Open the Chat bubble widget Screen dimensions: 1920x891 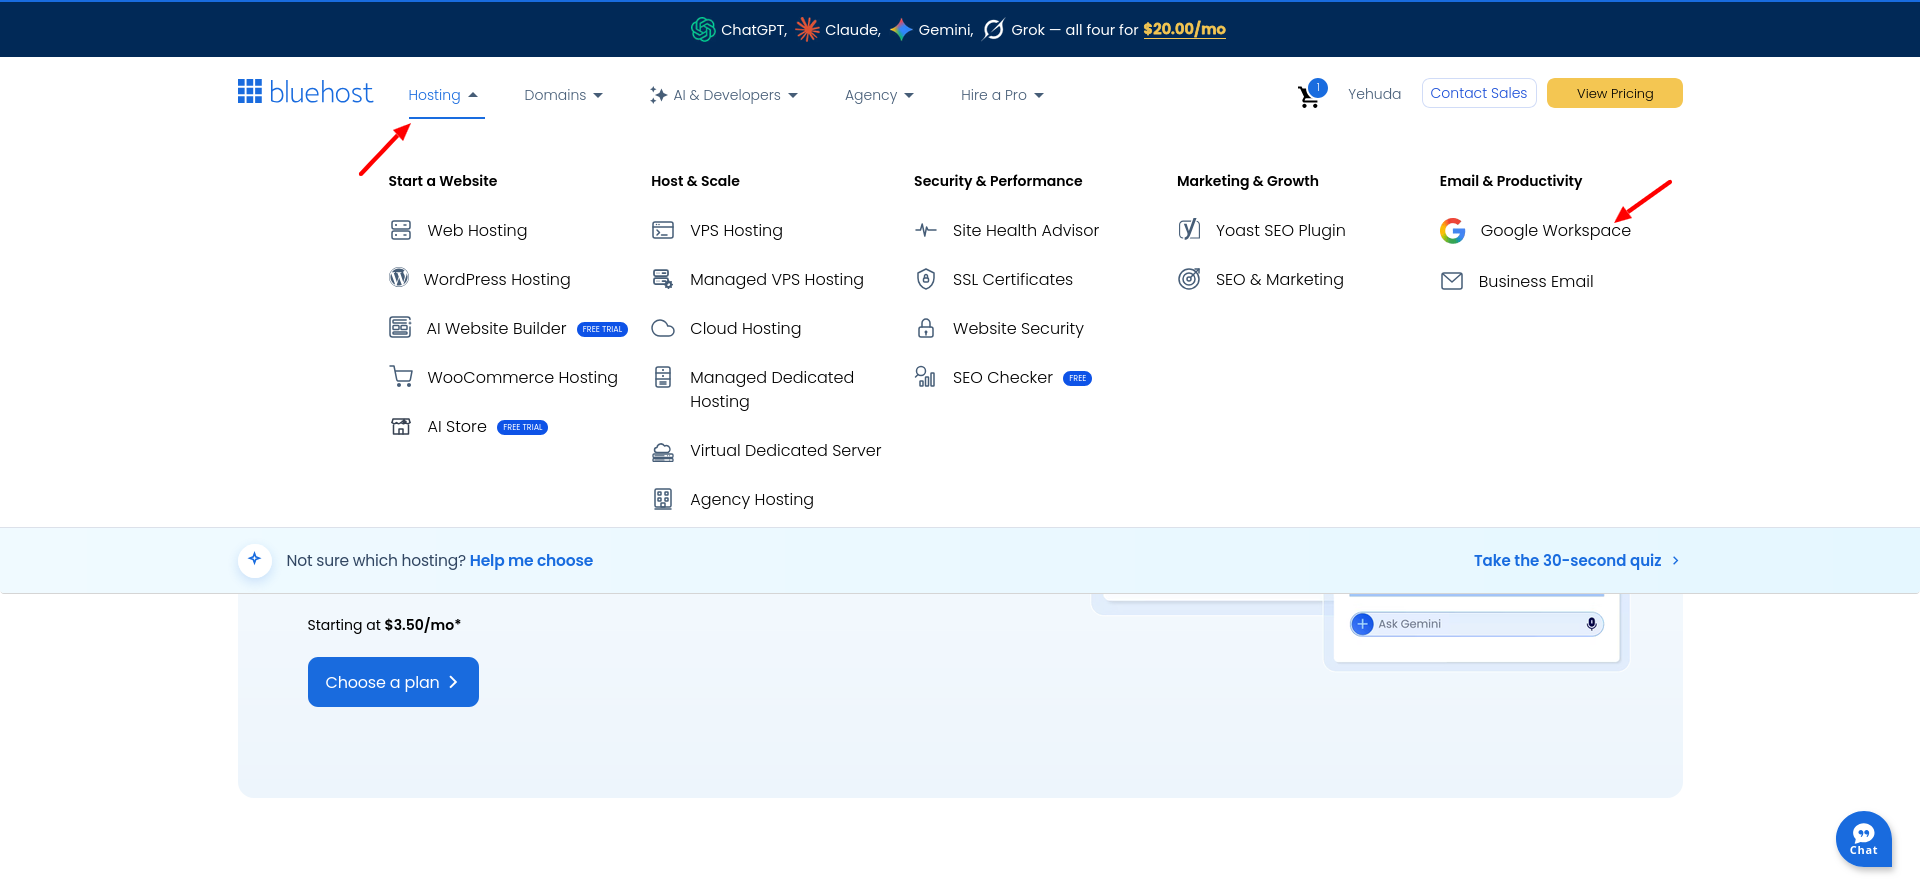pos(1864,839)
